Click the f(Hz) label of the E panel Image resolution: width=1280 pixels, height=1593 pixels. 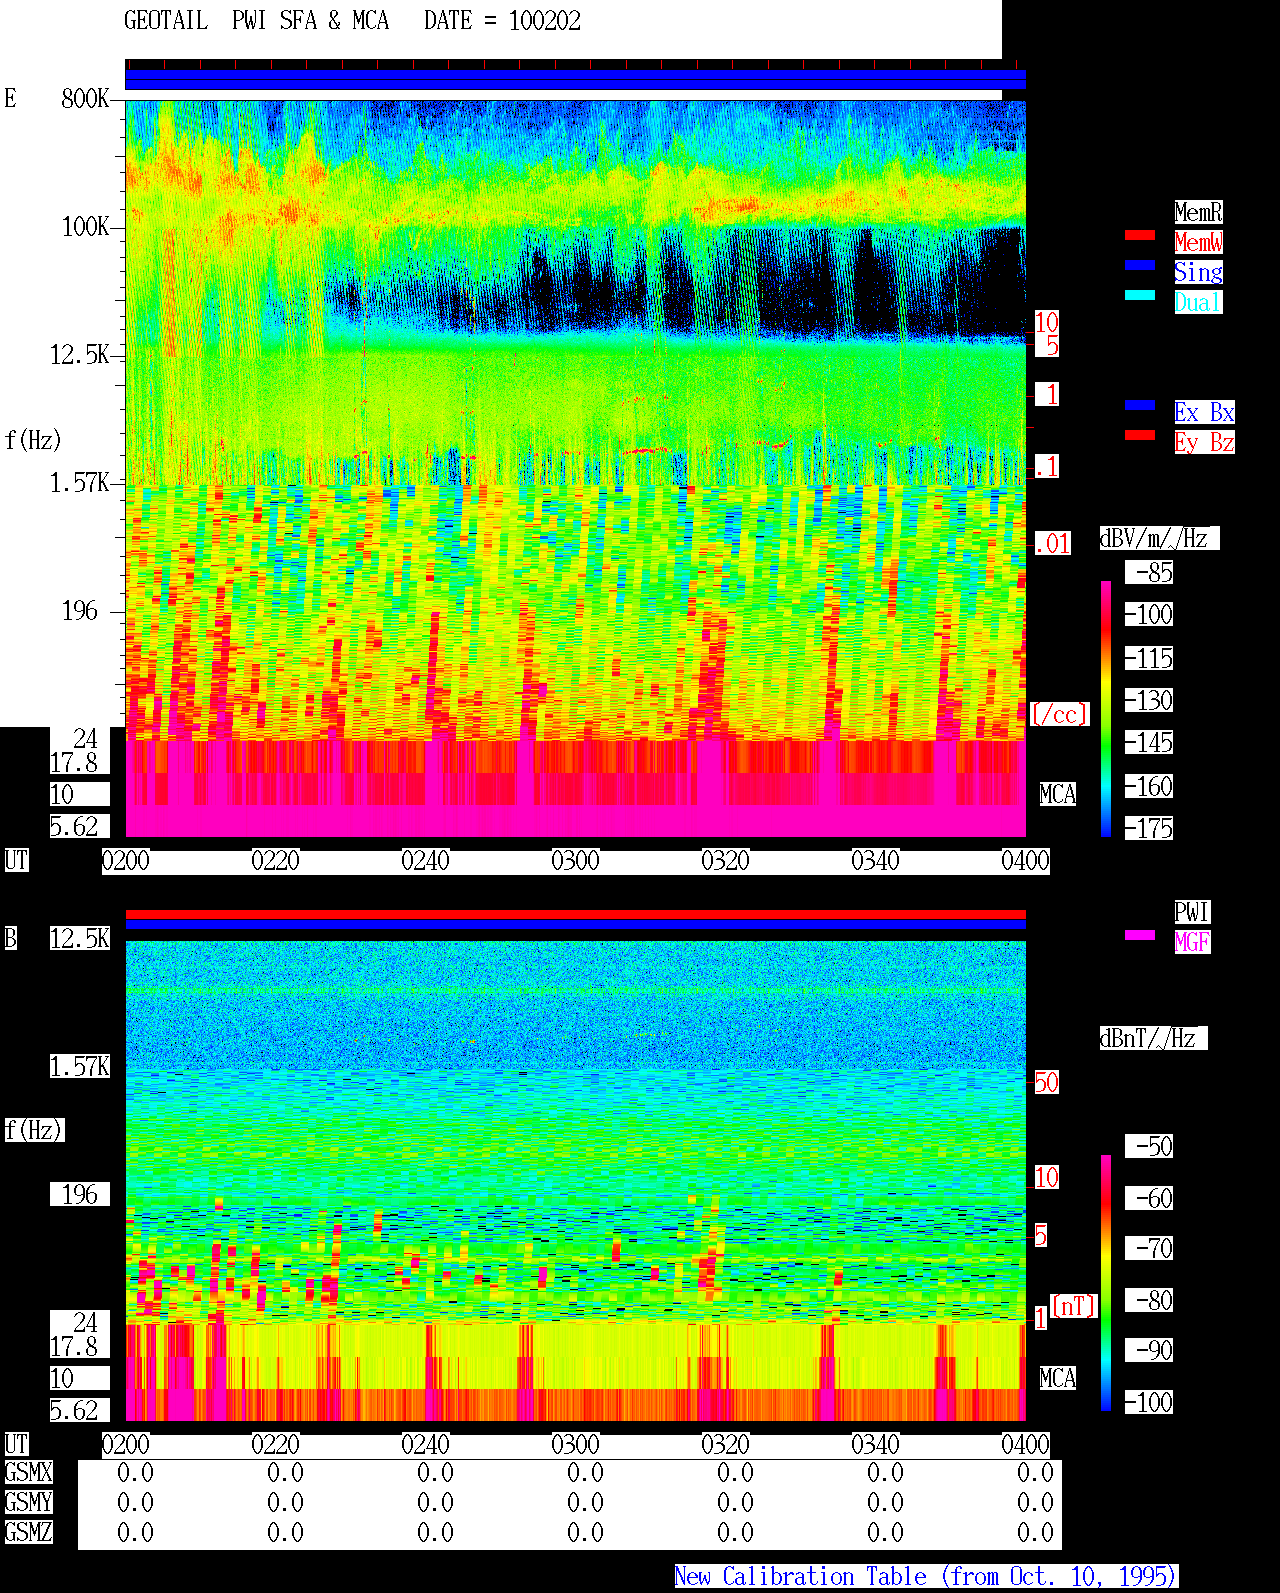(33, 440)
